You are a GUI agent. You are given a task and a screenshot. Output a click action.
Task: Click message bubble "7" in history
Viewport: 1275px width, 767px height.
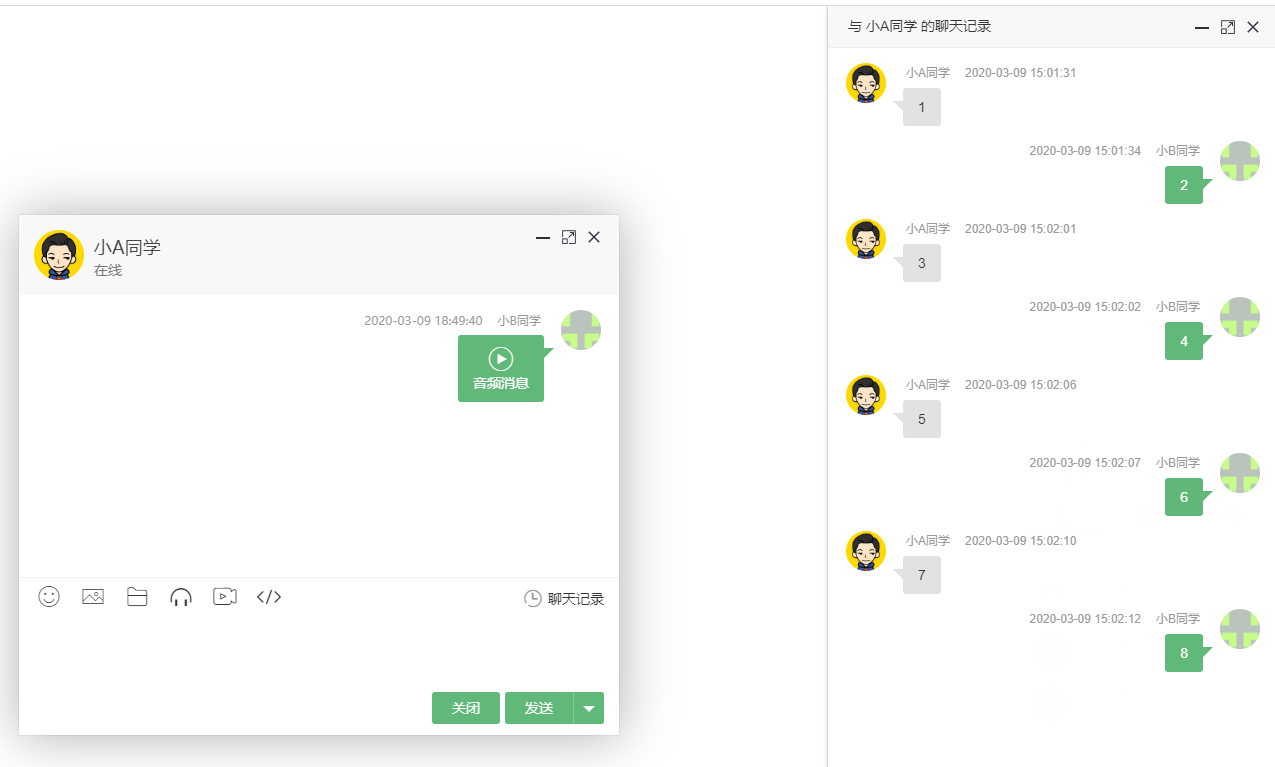[x=922, y=575]
